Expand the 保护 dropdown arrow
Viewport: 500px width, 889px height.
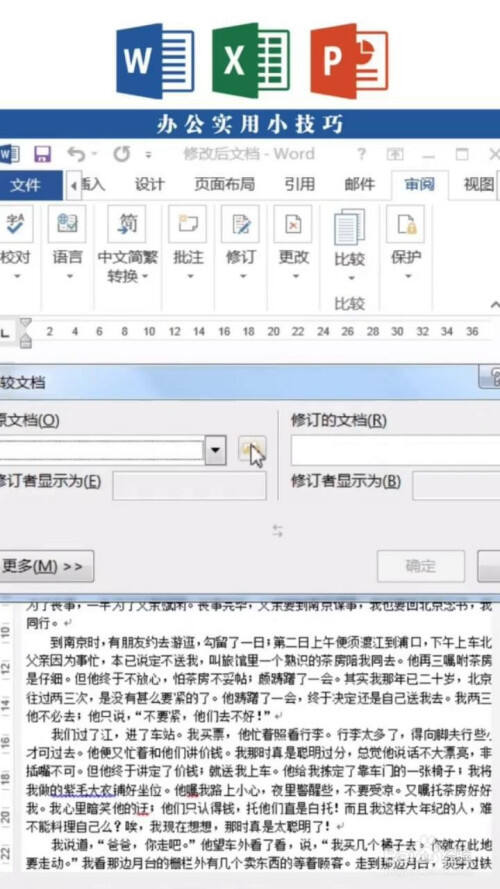(x=408, y=277)
